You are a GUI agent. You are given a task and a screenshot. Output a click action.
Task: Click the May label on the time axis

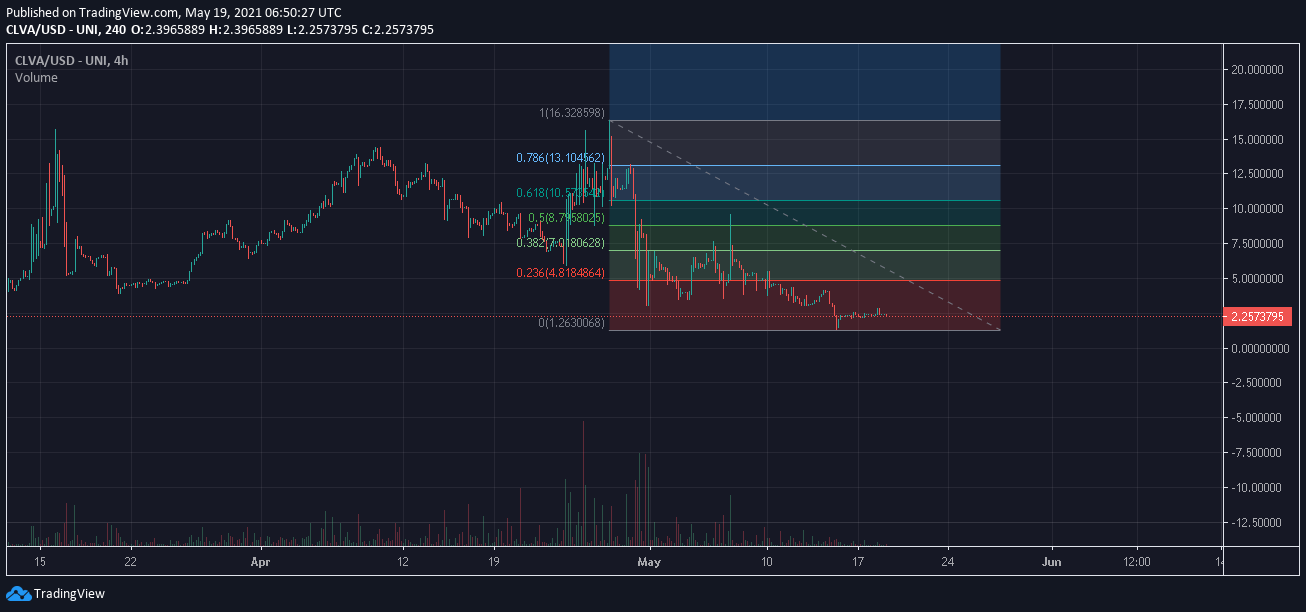[x=649, y=562]
